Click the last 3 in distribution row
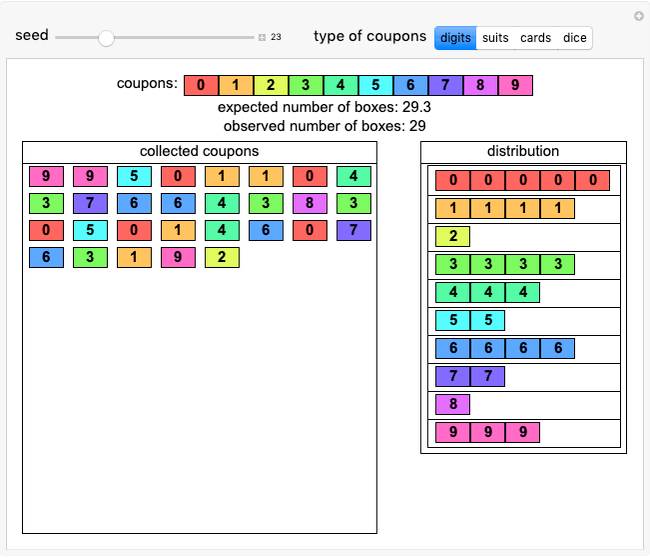650x558 pixels. (x=558, y=264)
